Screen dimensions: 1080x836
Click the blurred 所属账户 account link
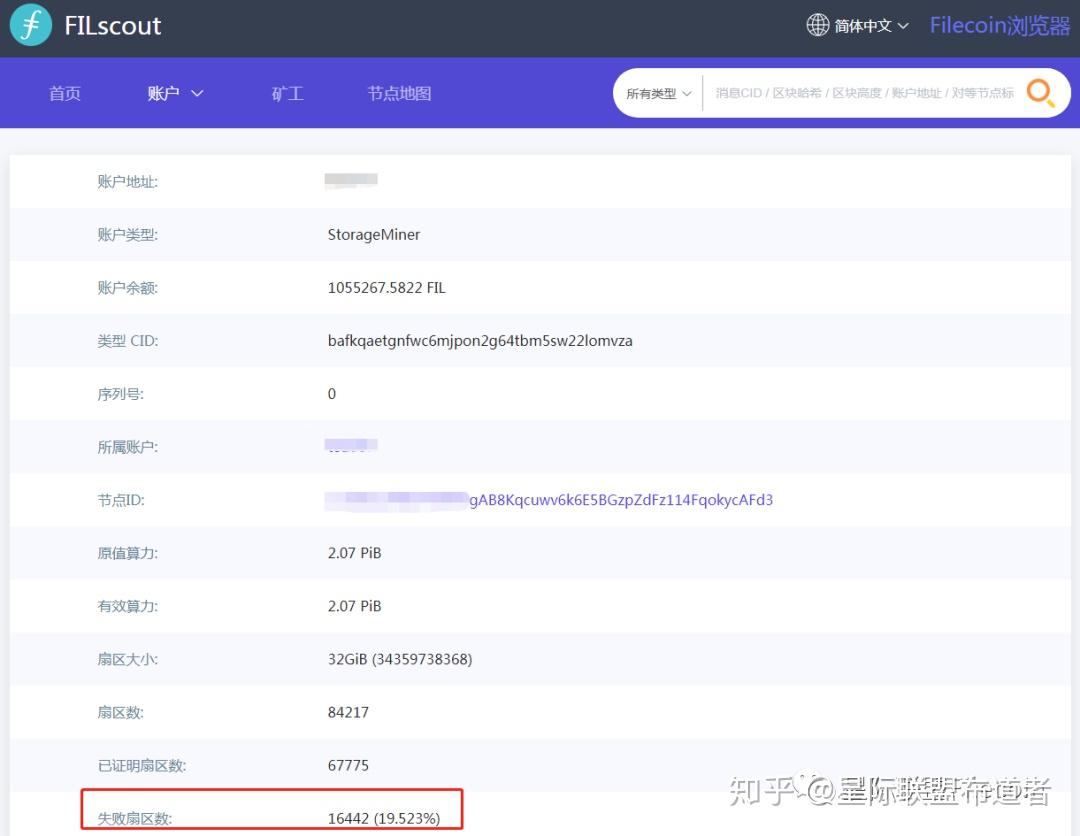coord(351,446)
